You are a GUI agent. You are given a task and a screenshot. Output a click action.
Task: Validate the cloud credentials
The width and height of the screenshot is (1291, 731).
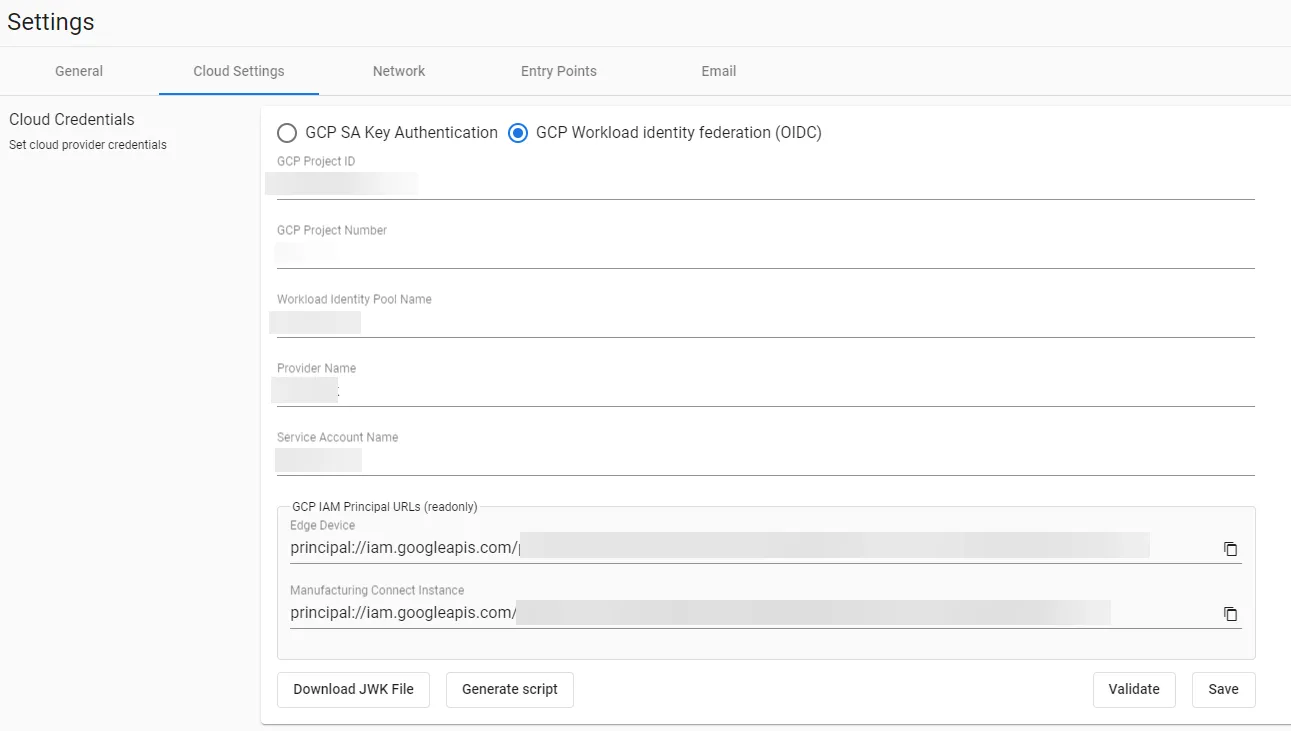click(x=1134, y=689)
